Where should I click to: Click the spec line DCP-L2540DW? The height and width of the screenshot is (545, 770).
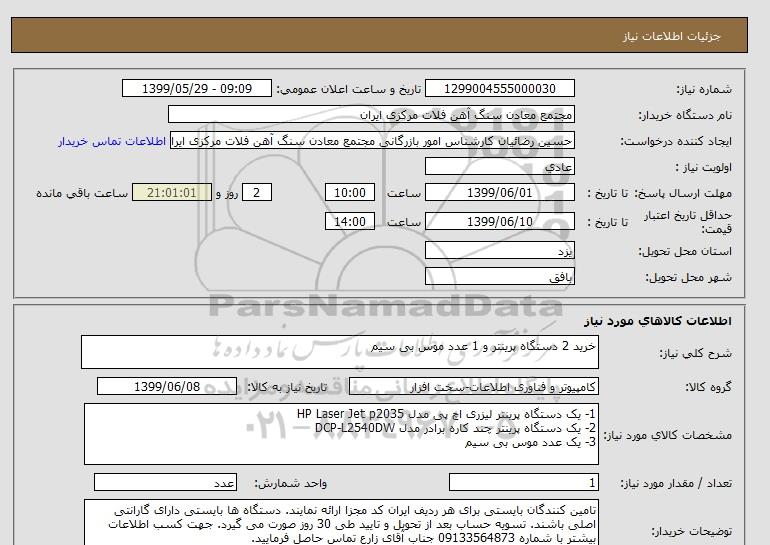(455, 428)
